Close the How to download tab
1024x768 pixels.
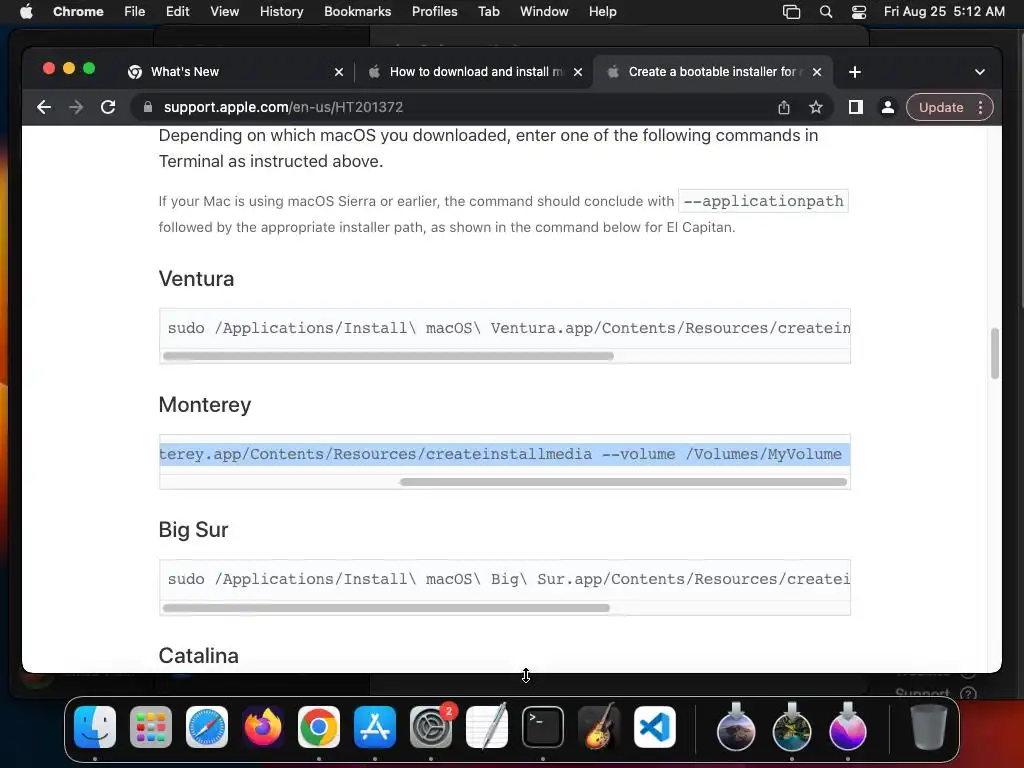(x=578, y=72)
